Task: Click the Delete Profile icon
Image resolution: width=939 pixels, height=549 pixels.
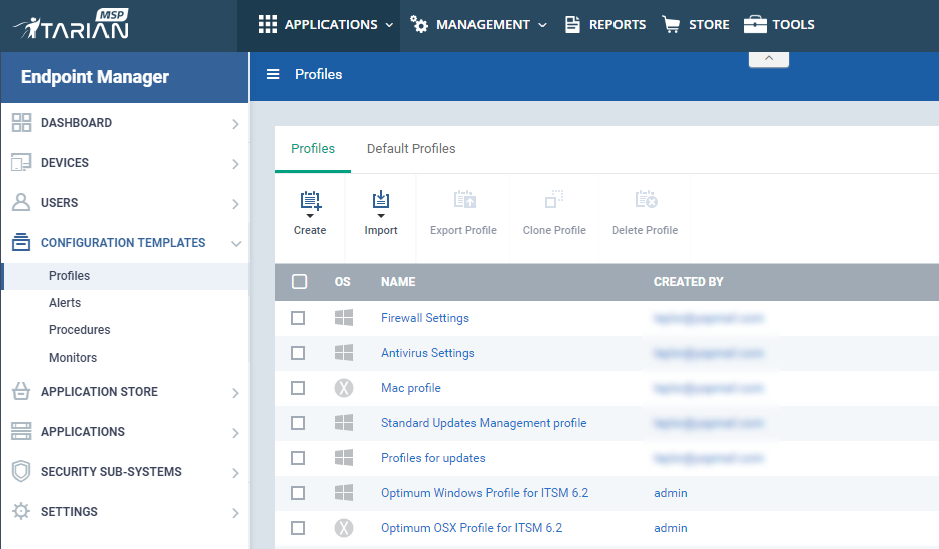Action: pyautogui.click(x=646, y=199)
